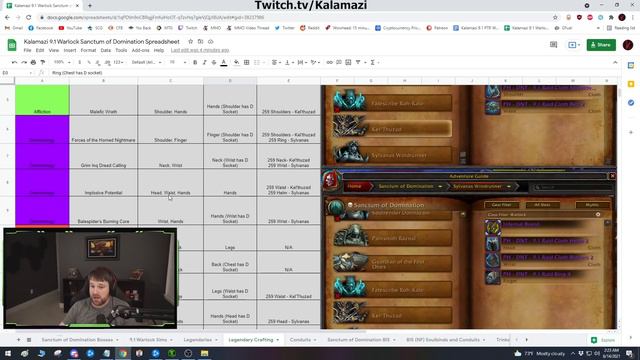
Task: Click the browser back arrow
Action: click(x=7, y=18)
